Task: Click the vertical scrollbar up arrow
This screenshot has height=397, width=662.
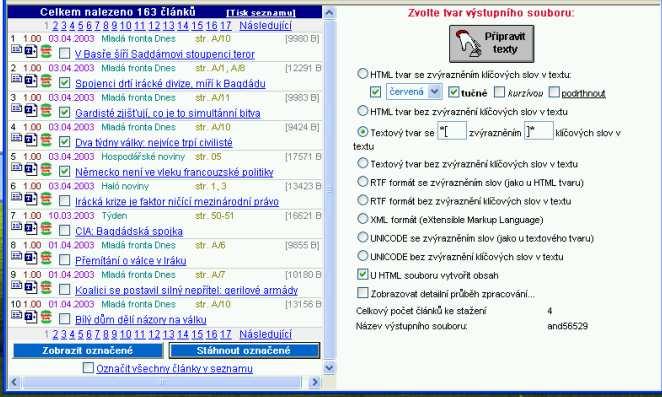Action: (x=329, y=13)
